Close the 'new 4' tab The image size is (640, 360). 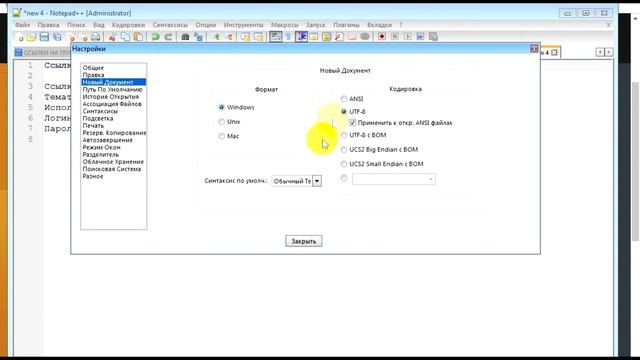pyautogui.click(x=554, y=52)
